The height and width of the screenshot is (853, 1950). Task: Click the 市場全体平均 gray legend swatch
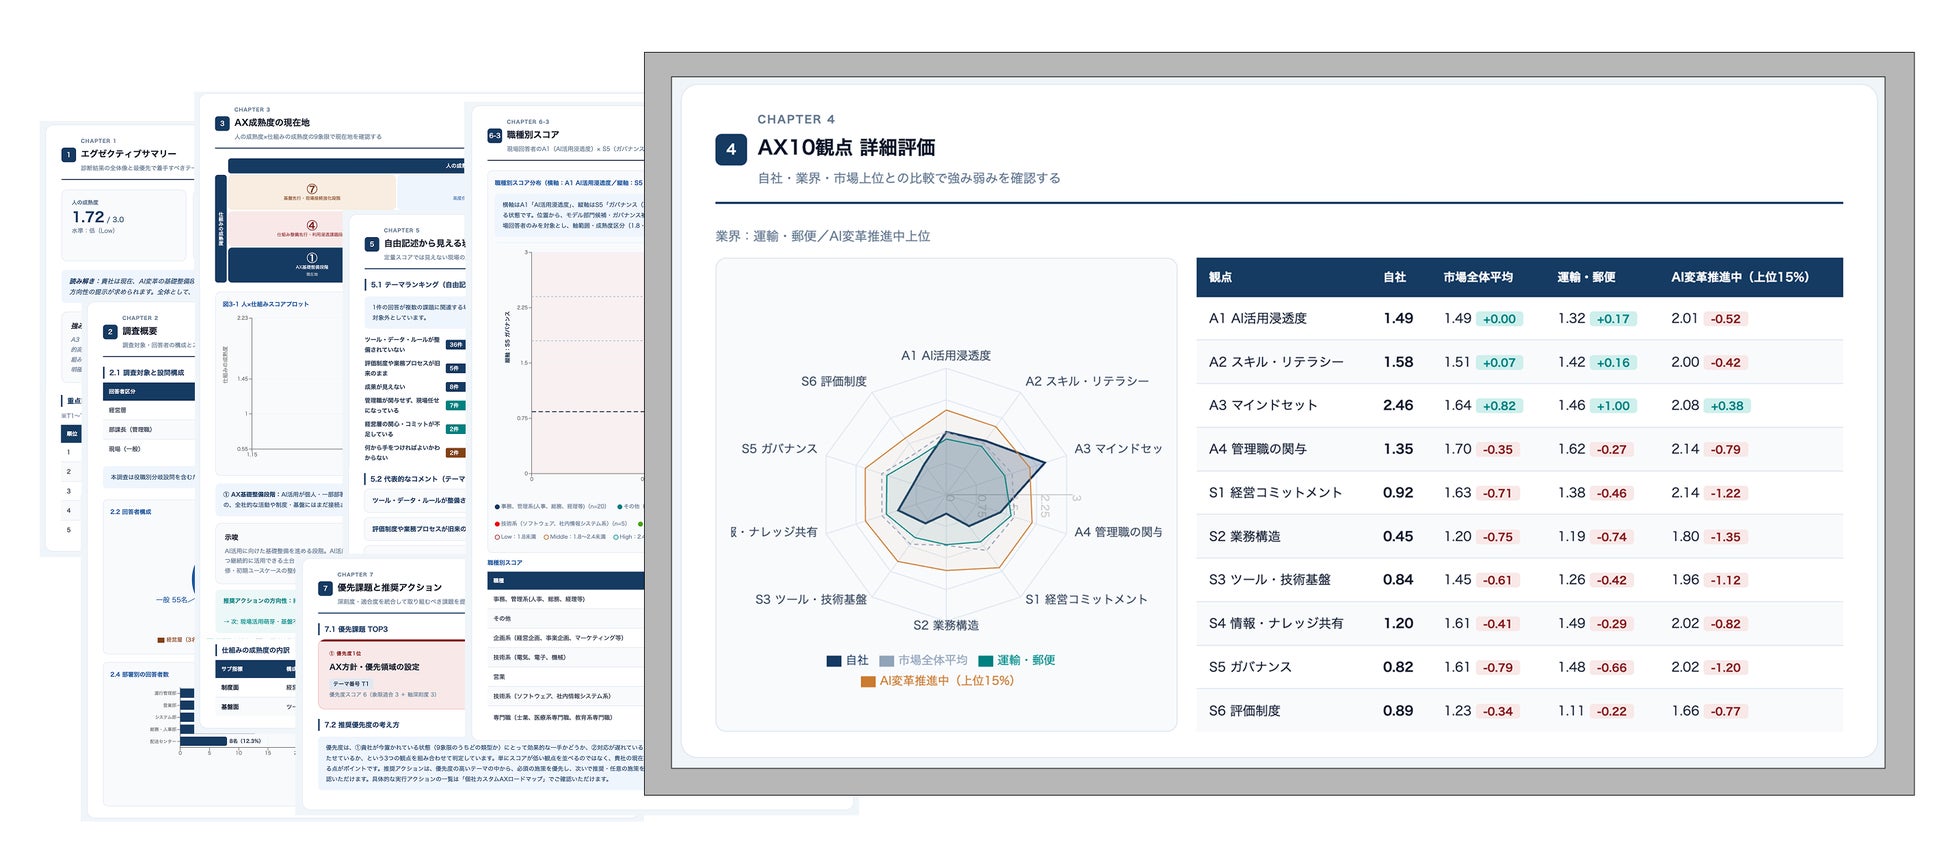tap(886, 661)
